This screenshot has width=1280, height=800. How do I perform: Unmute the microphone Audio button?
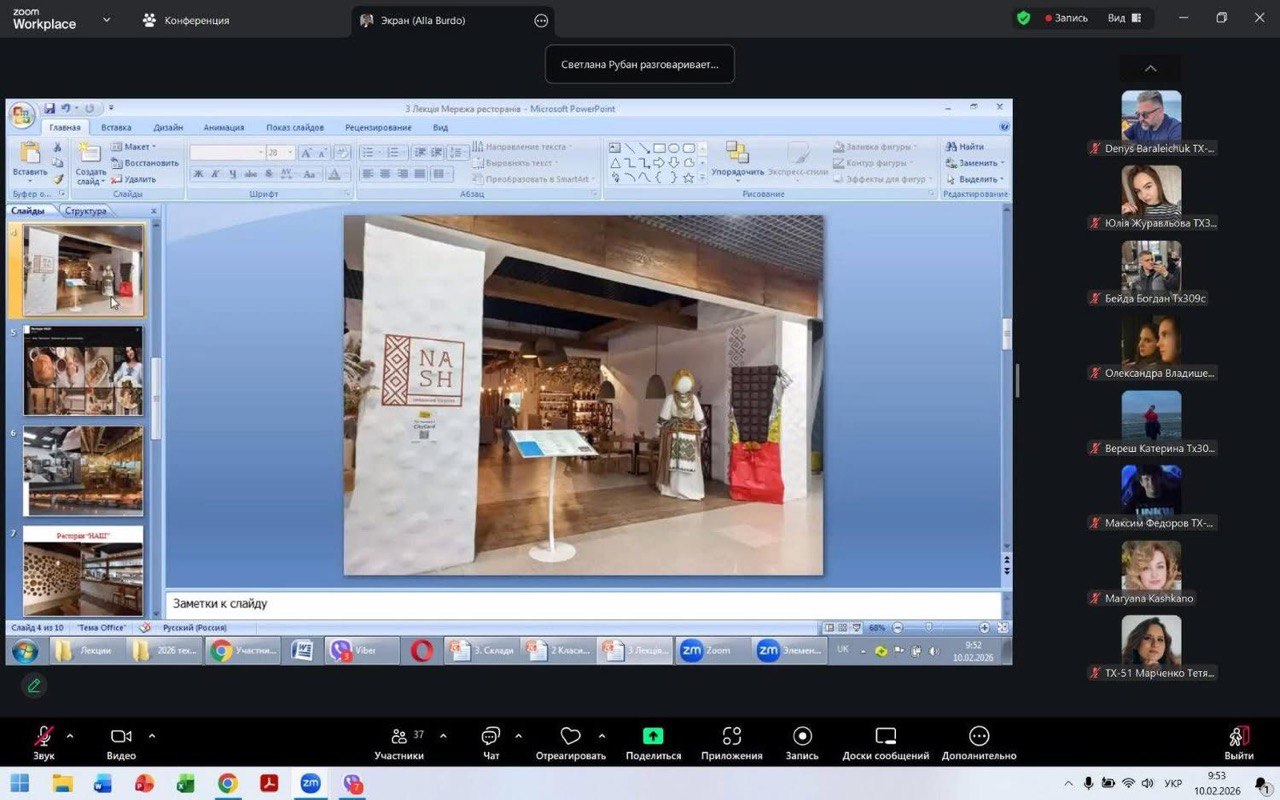coord(44,737)
